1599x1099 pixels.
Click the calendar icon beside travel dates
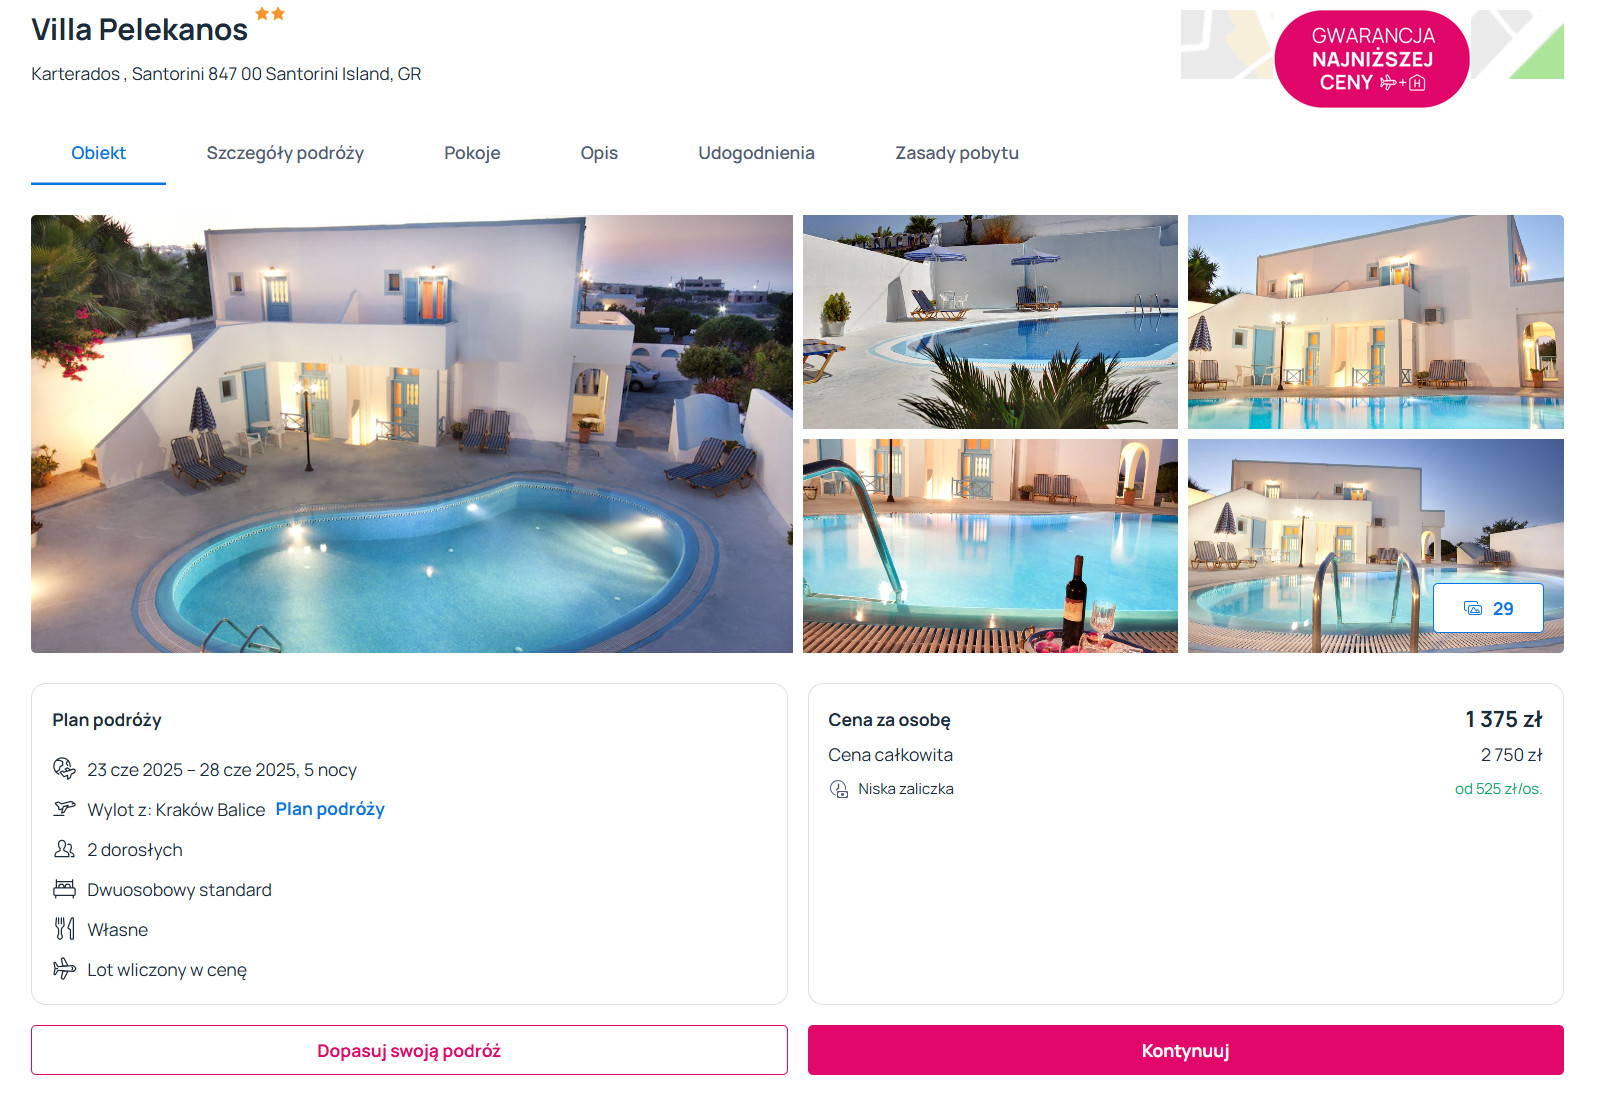[x=64, y=768]
